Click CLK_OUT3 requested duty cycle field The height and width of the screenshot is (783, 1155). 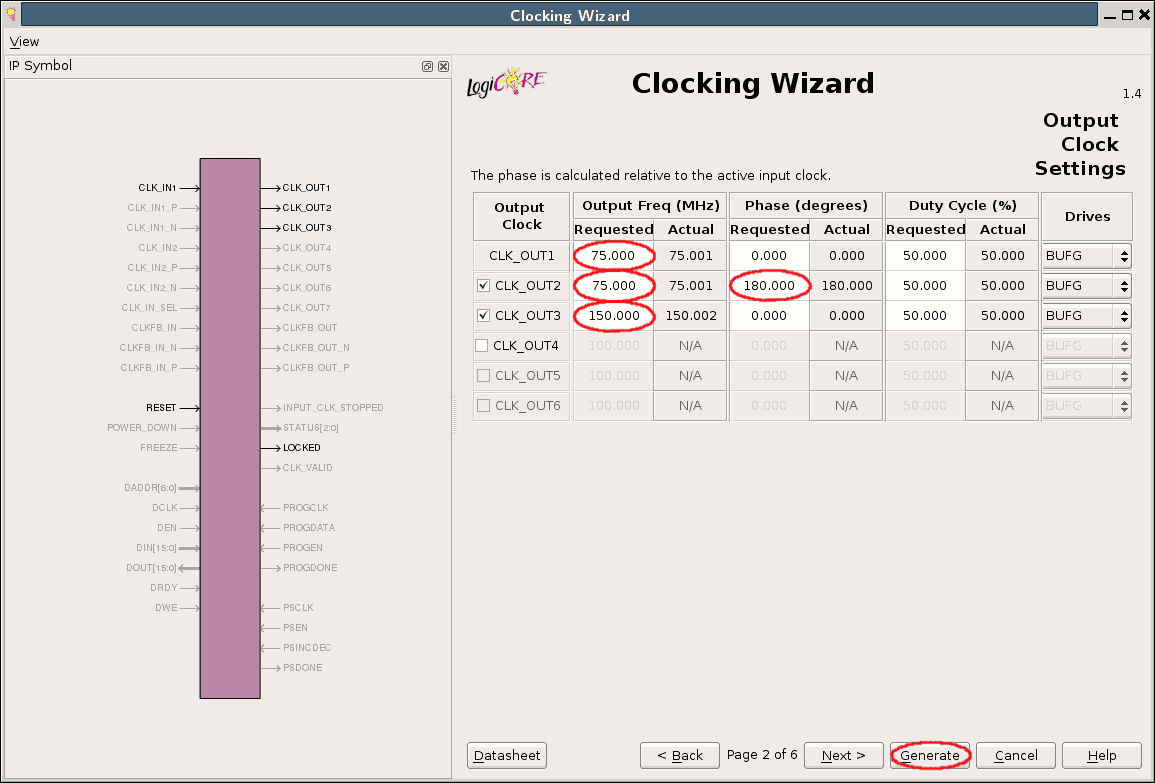point(925,316)
